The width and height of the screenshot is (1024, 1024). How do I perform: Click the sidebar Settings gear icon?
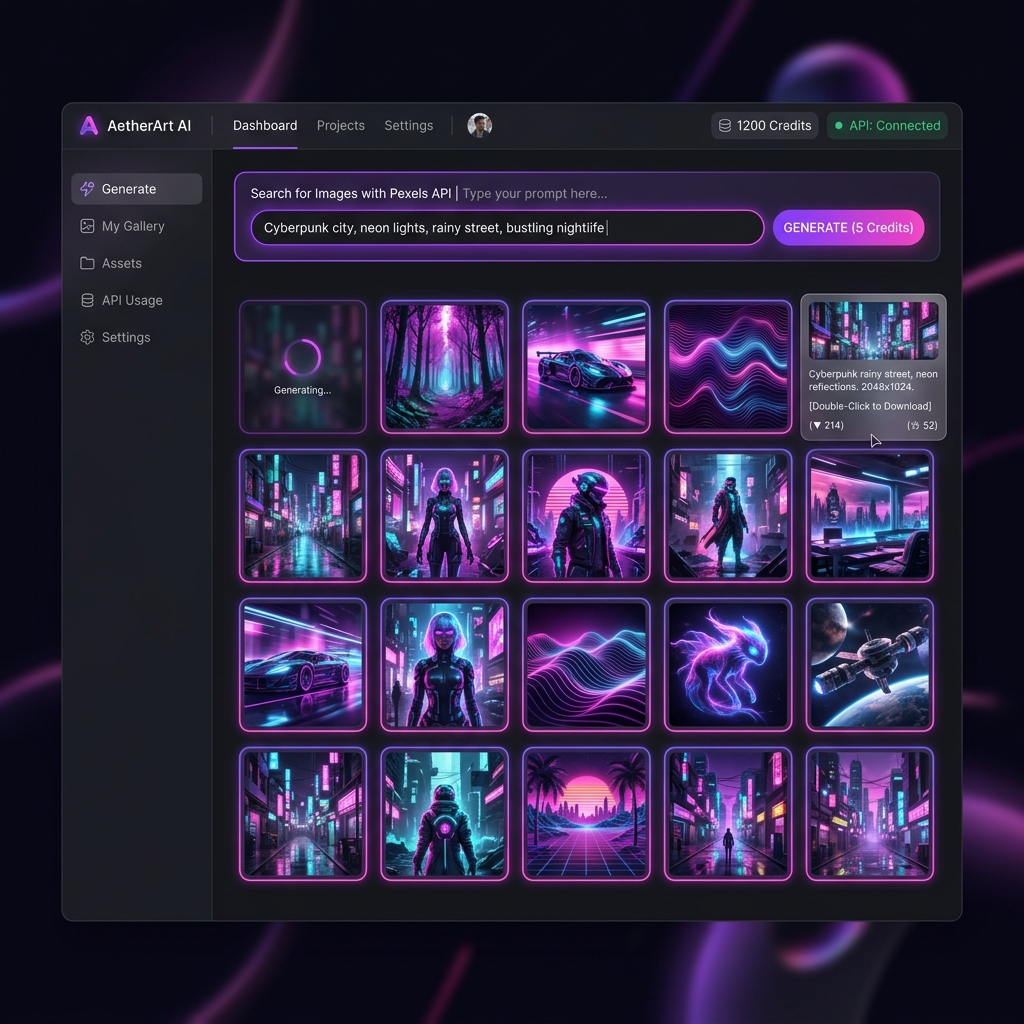(87, 337)
